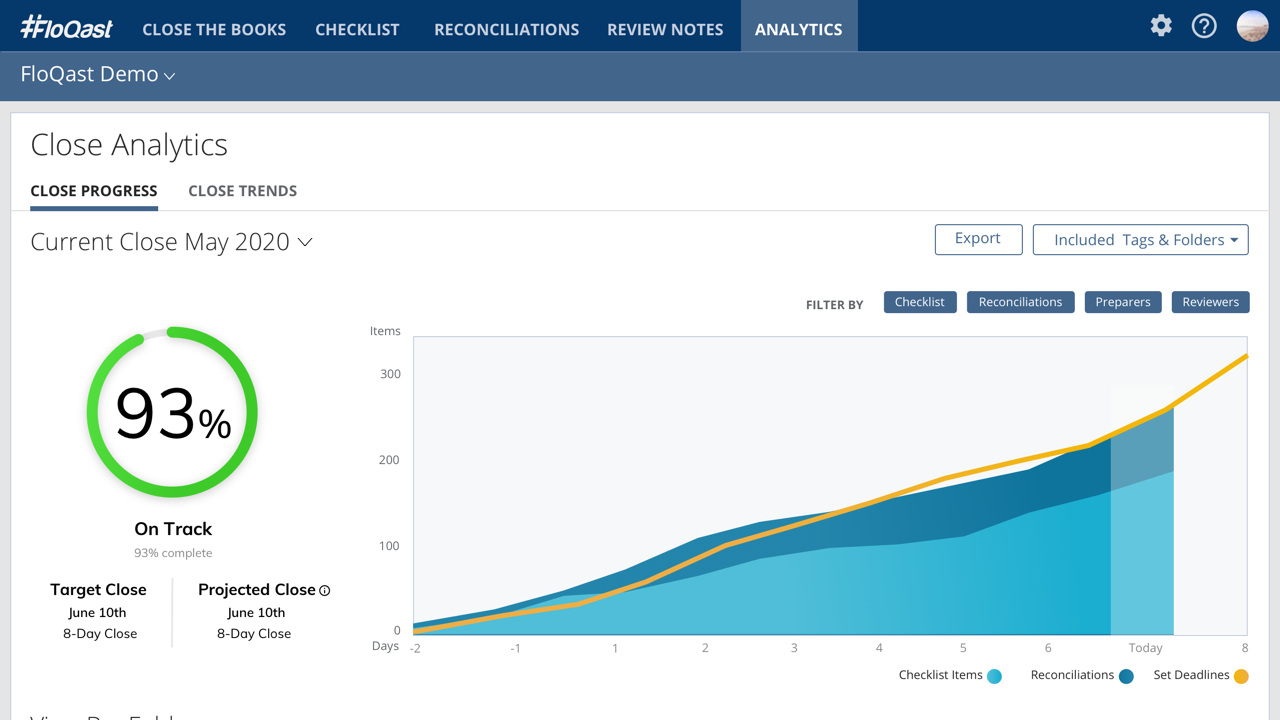The height and width of the screenshot is (720, 1280).
Task: Click the Checklist Items legend swatch
Action: pos(994,677)
